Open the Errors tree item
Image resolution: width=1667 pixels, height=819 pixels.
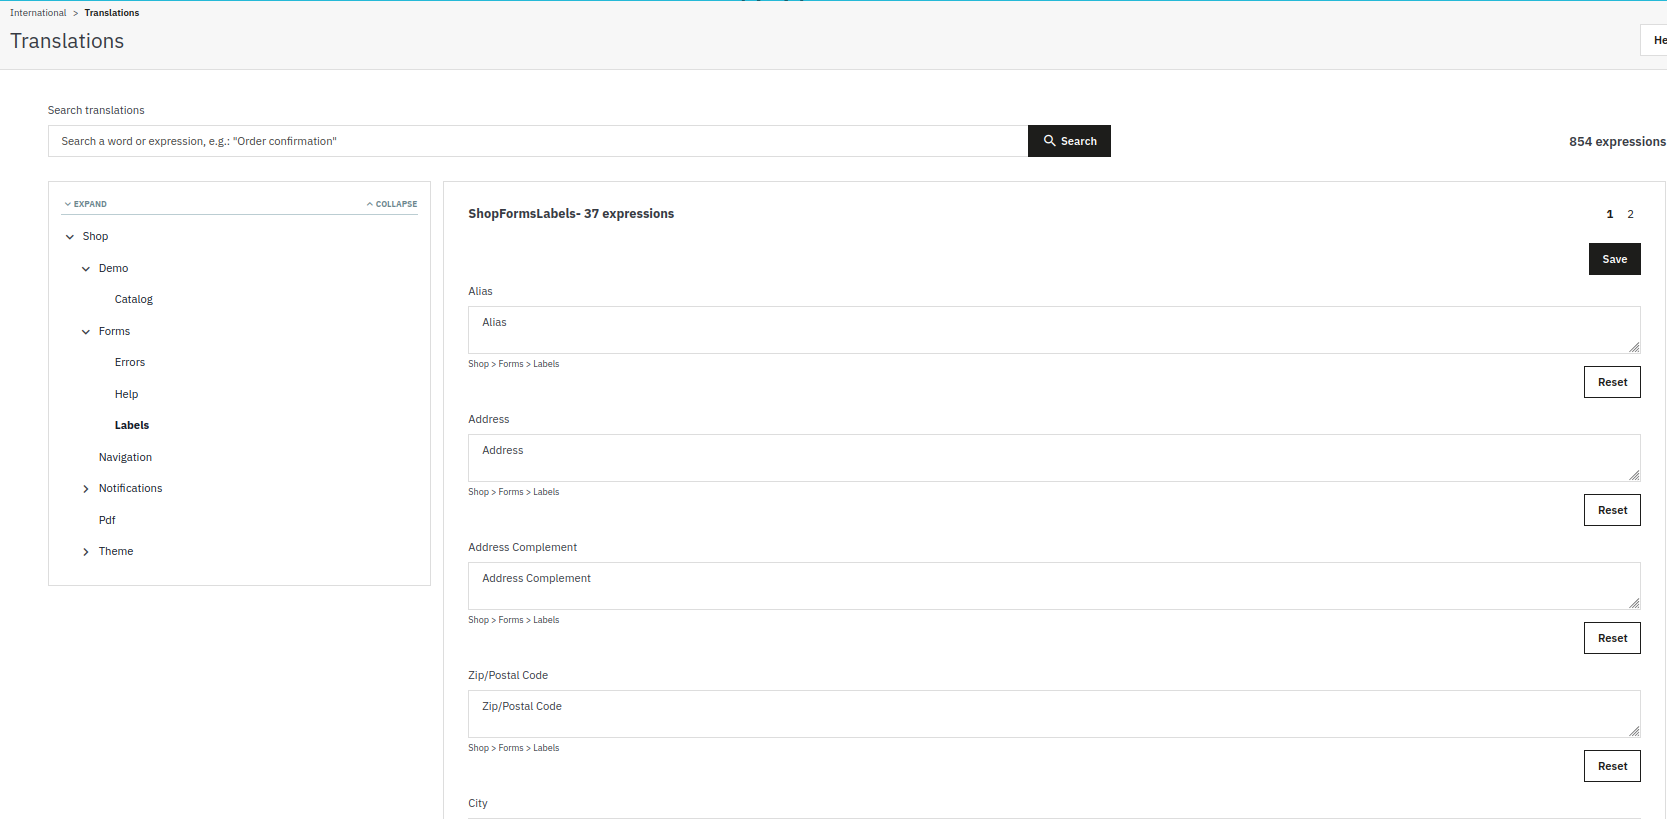(x=130, y=362)
